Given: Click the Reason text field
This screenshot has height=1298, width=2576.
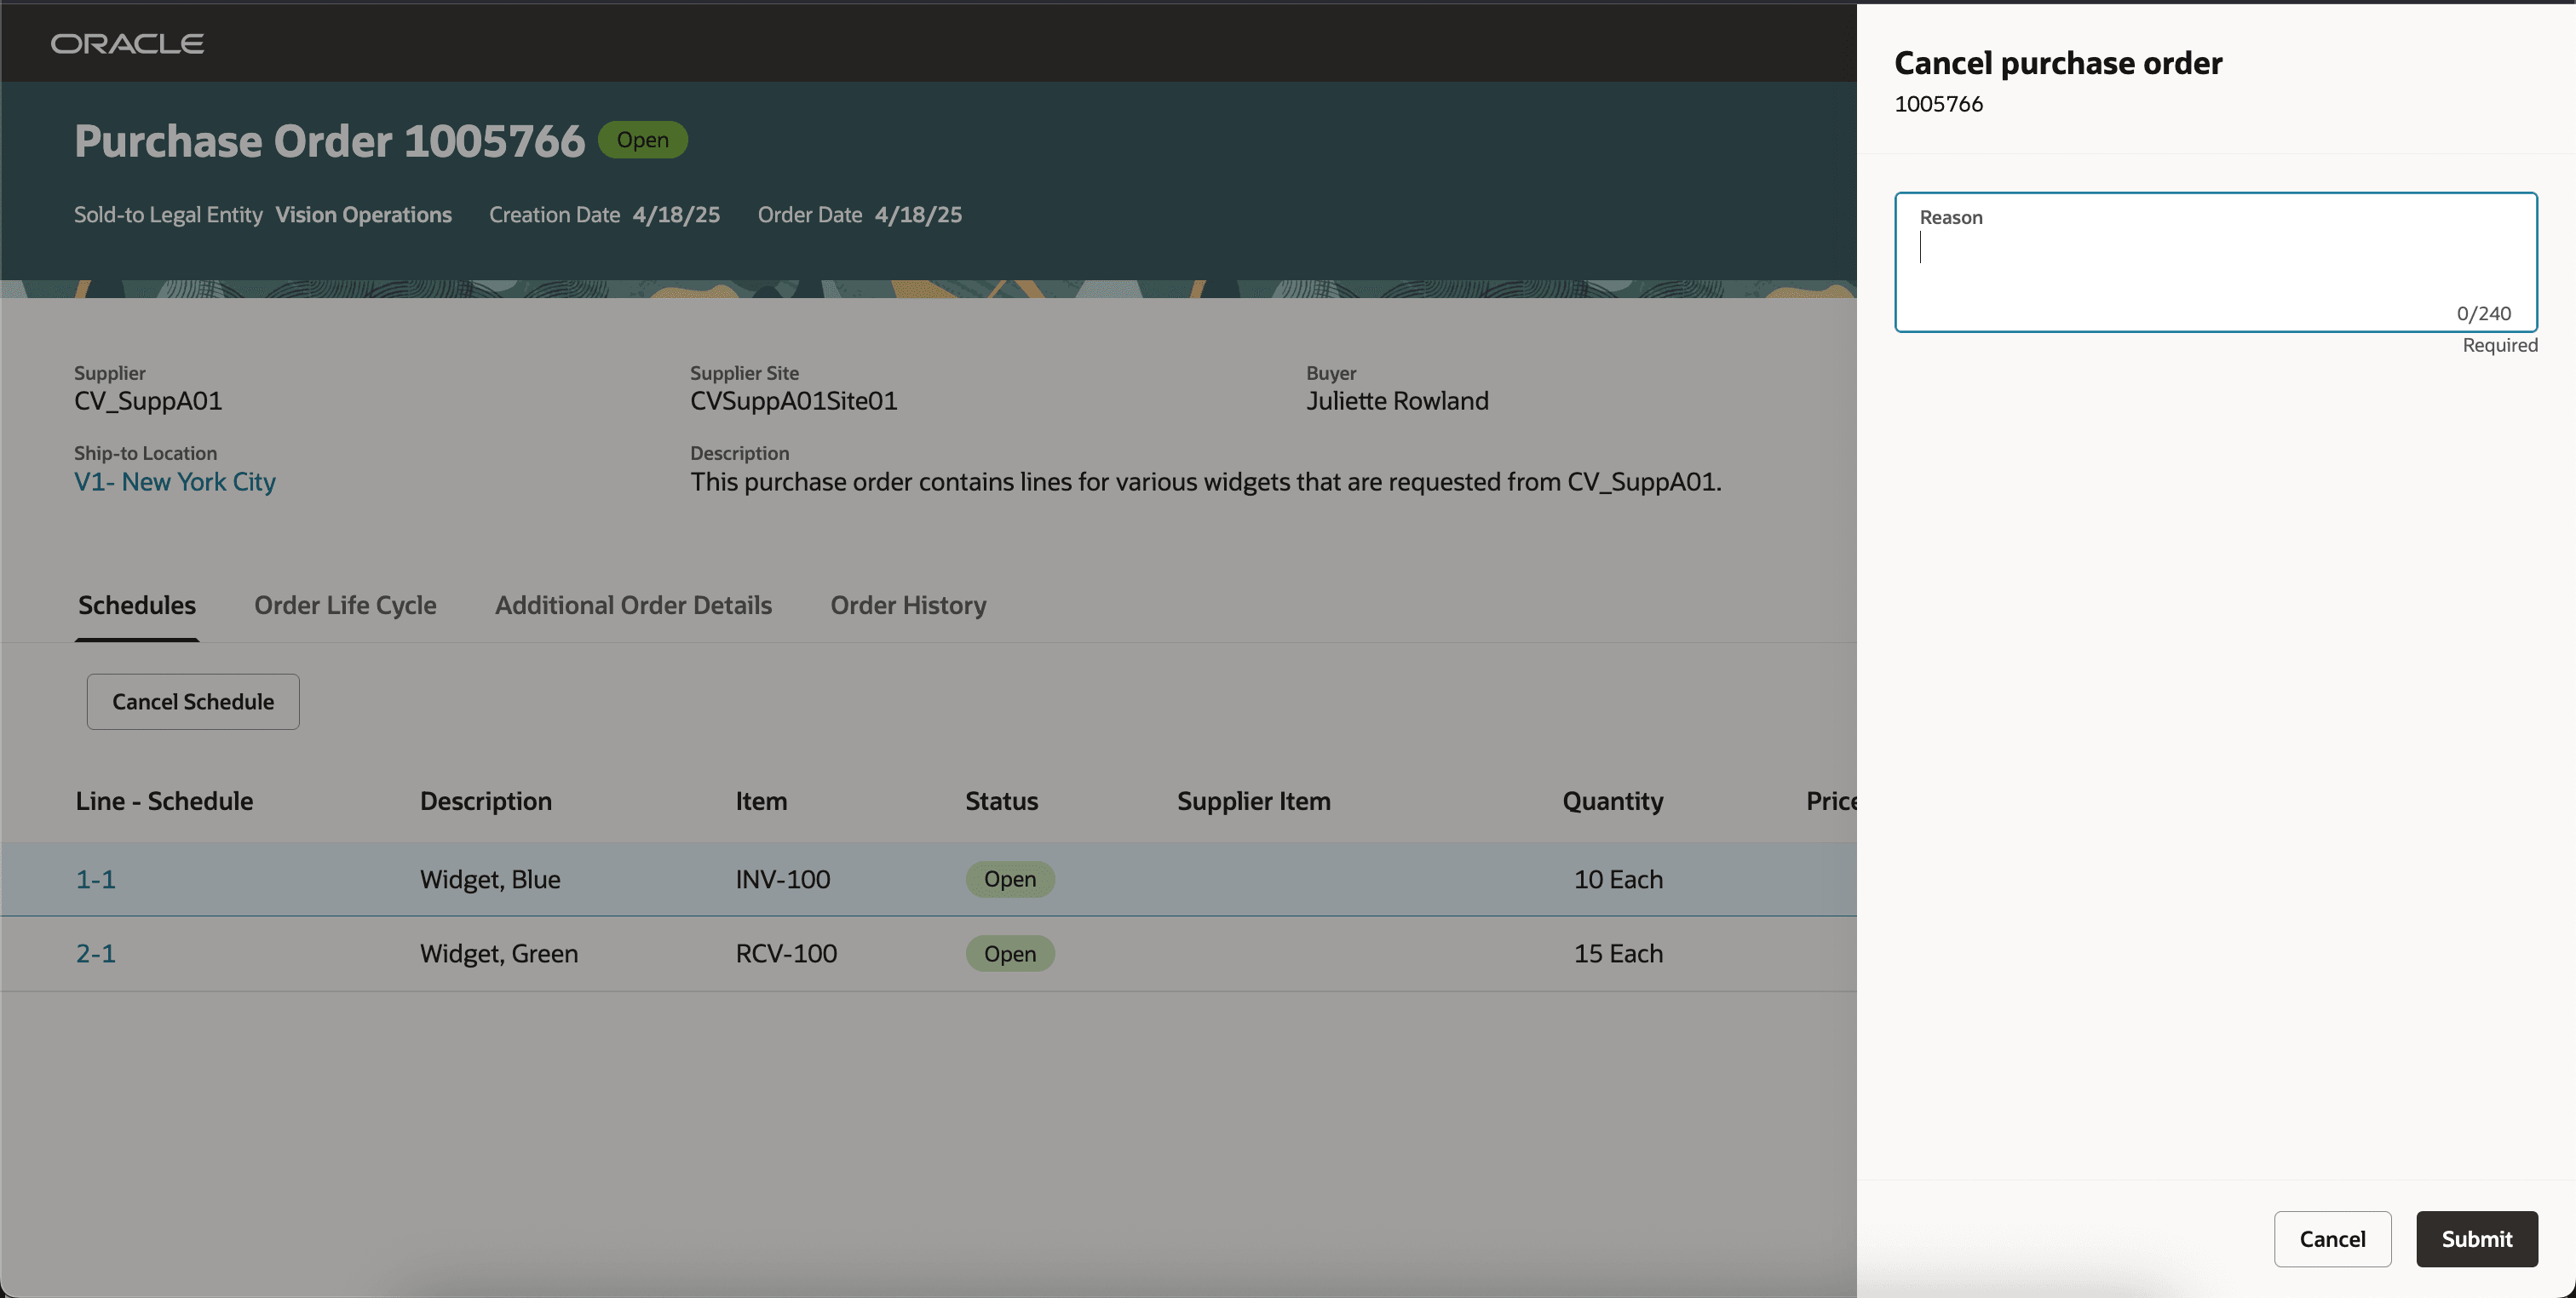Looking at the screenshot, I should [x=2215, y=262].
